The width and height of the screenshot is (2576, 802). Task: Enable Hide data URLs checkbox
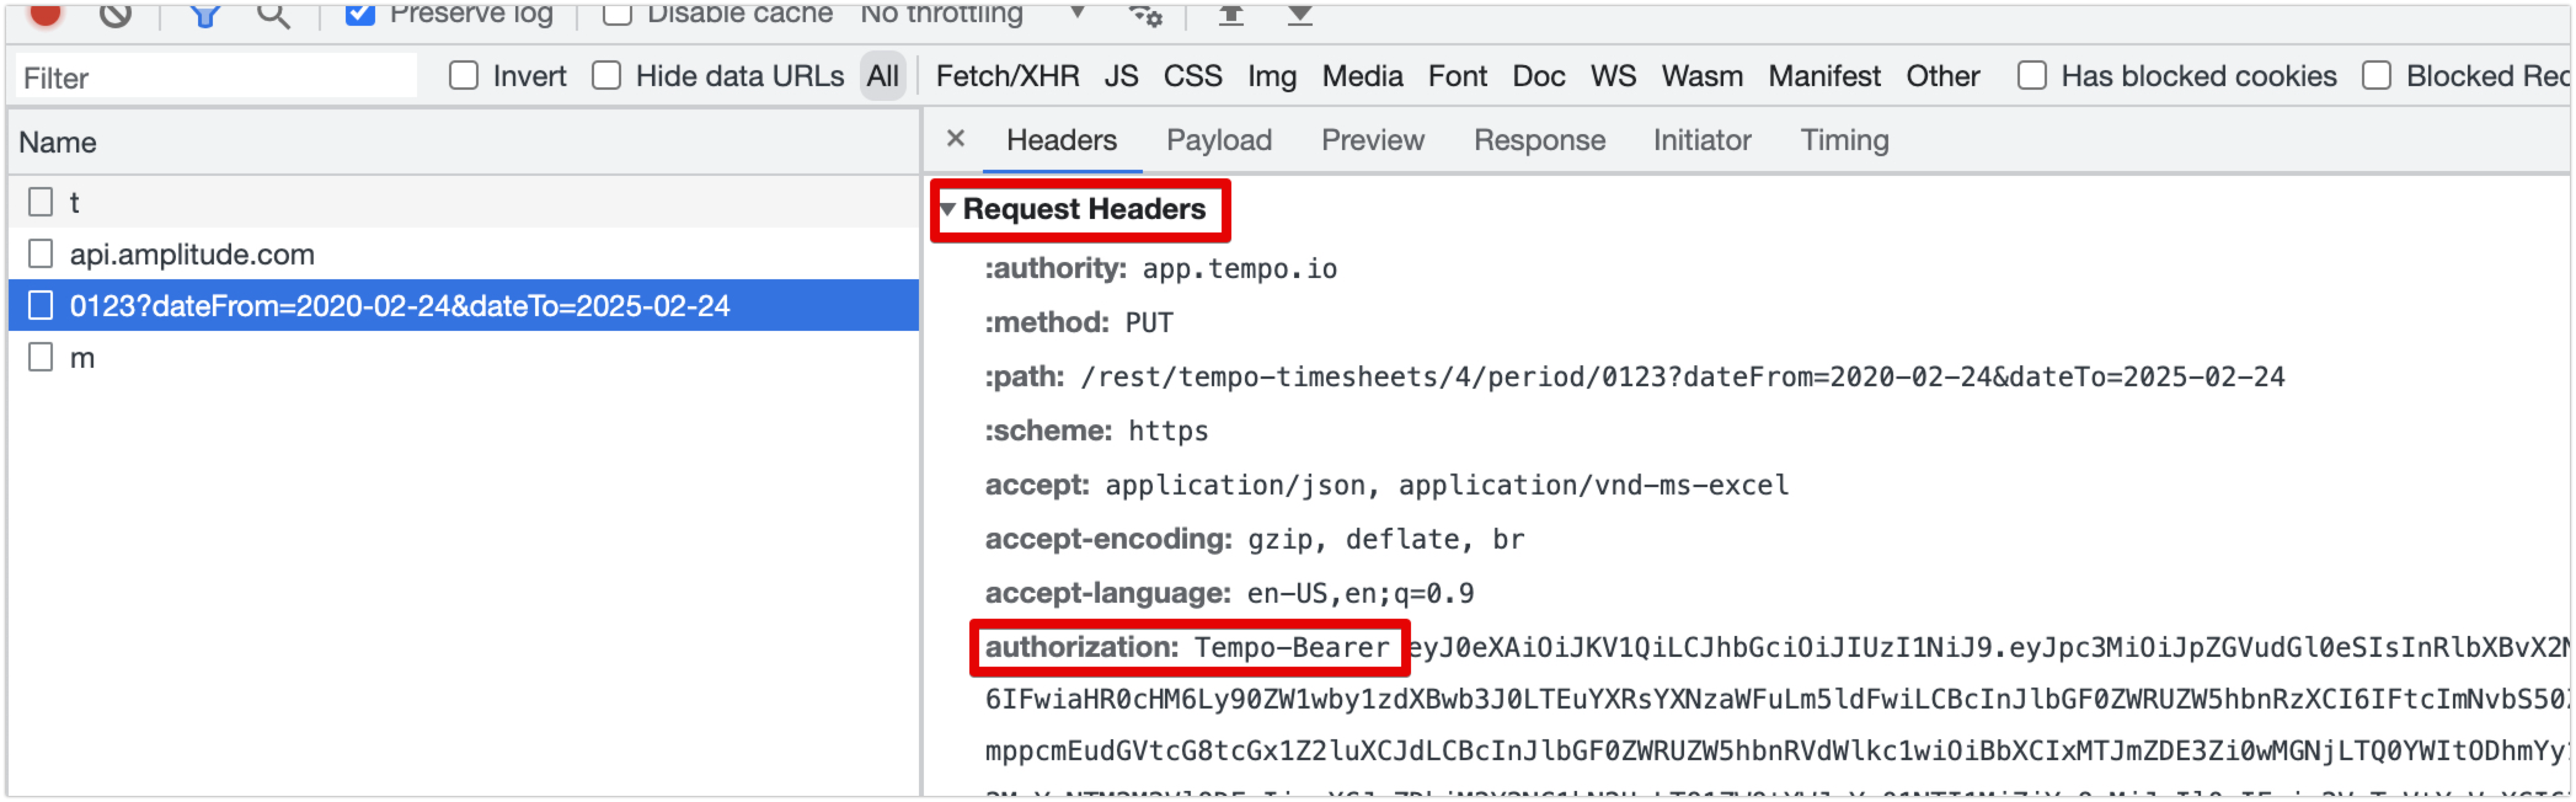tap(606, 76)
